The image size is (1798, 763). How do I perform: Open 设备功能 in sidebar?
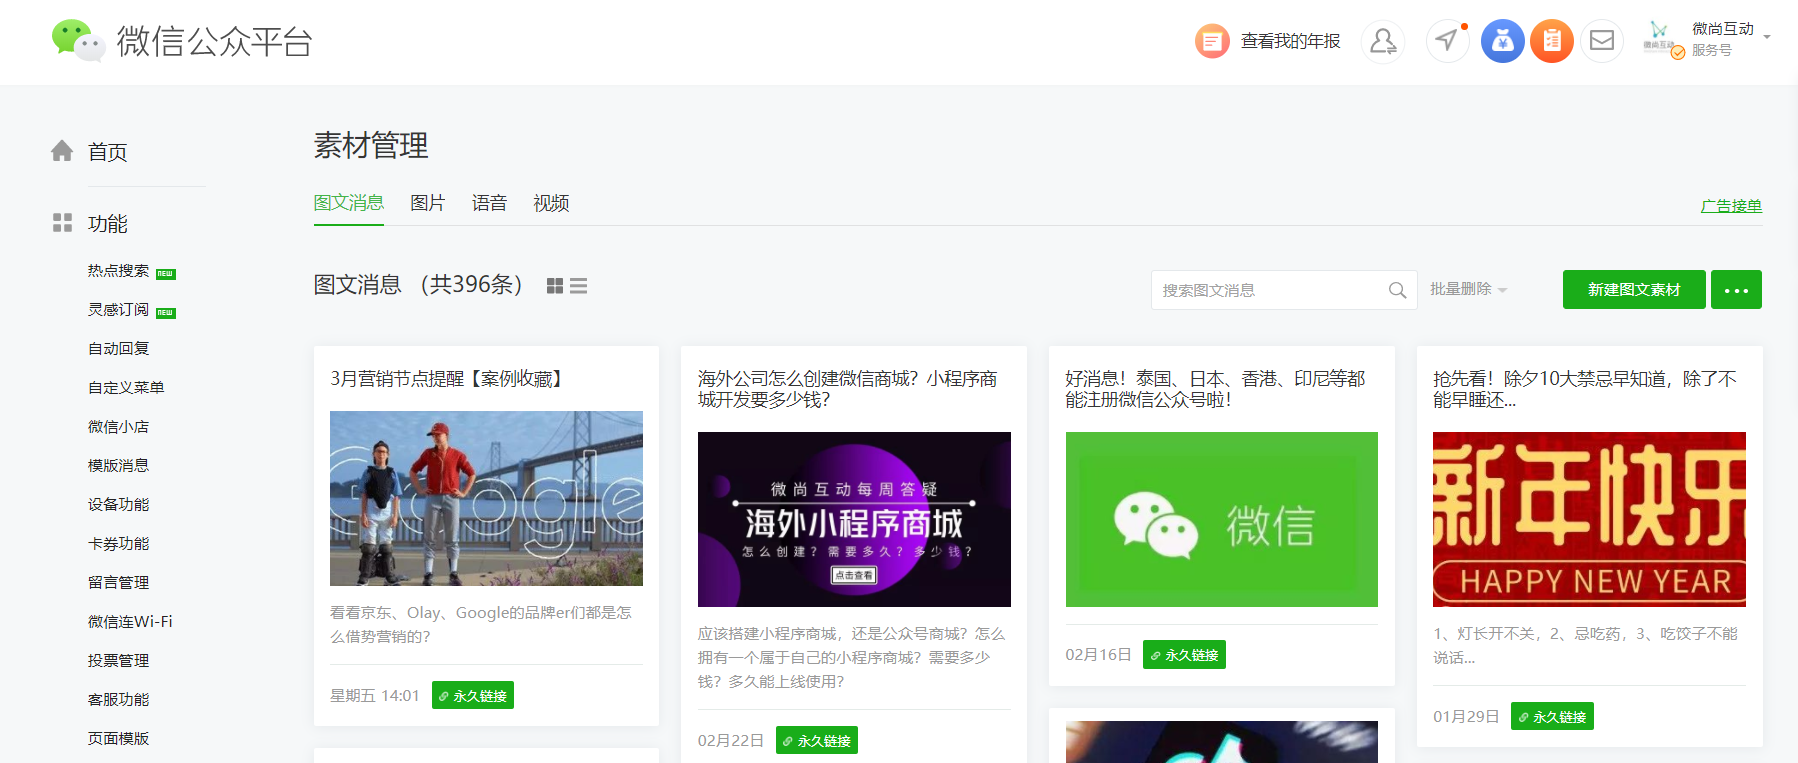pyautogui.click(x=118, y=505)
